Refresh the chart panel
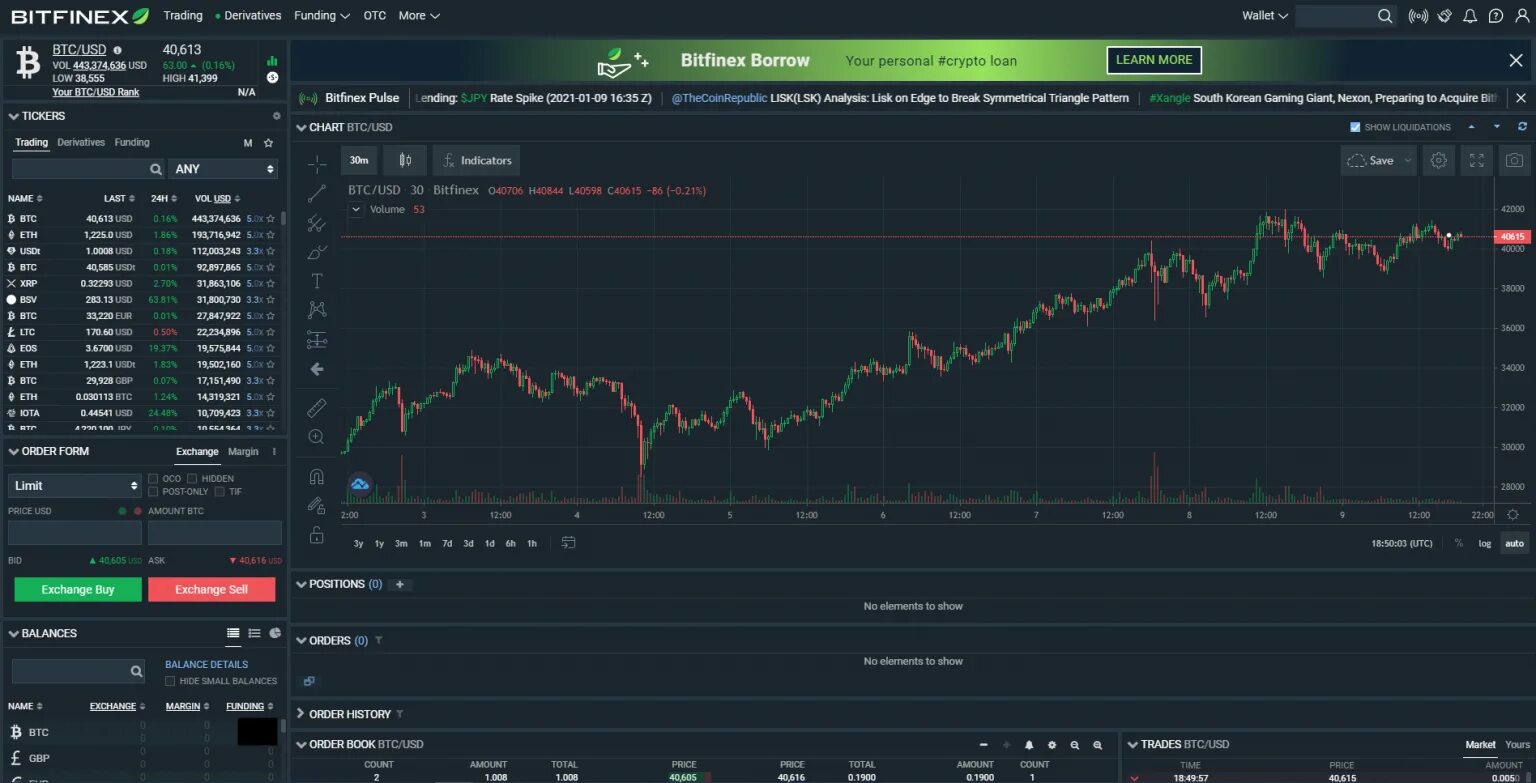The image size is (1536, 783). 1523,127
